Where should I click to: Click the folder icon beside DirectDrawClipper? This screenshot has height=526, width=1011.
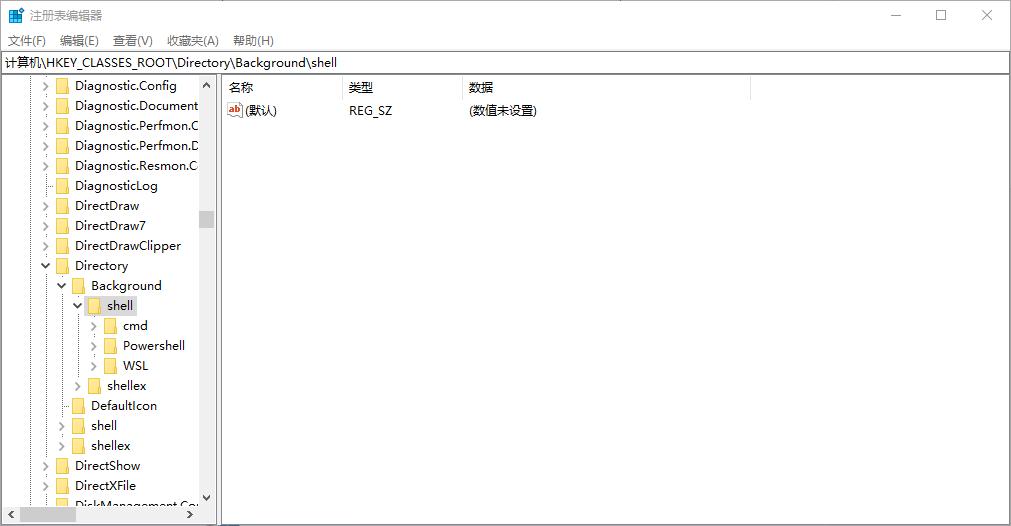coord(63,246)
